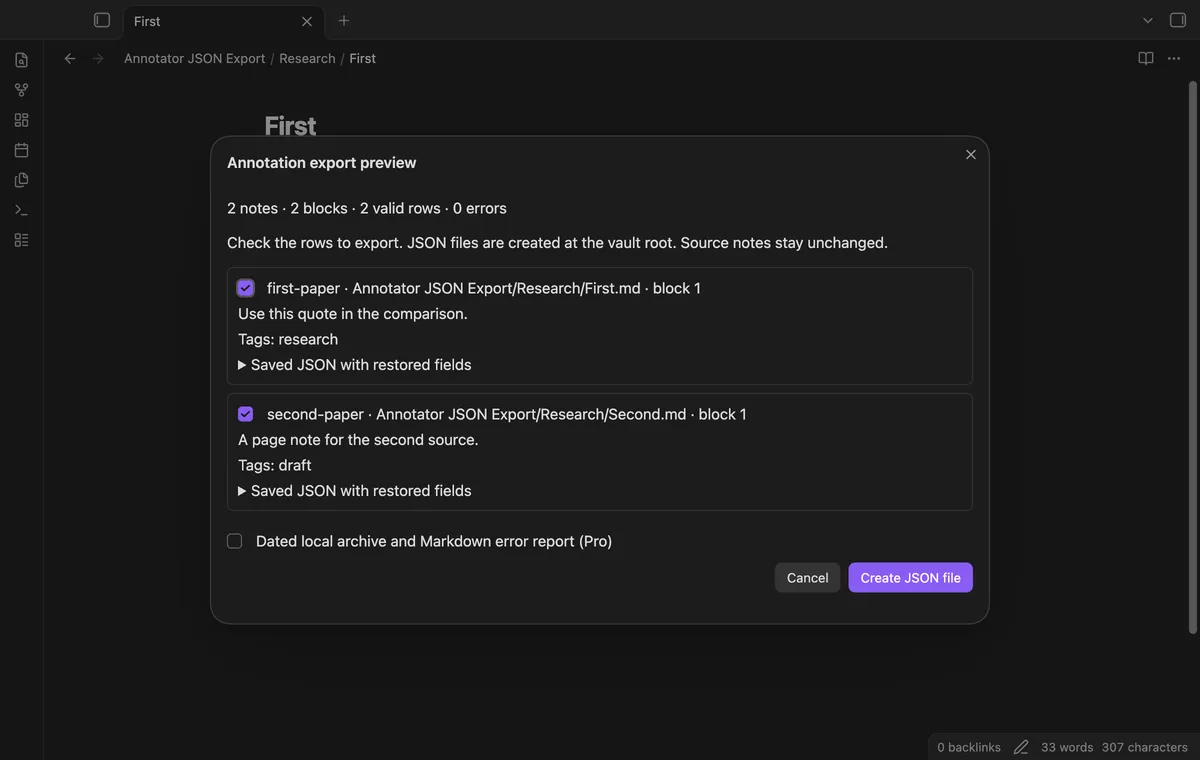Image resolution: width=1200 pixels, height=760 pixels.
Task: Open the tab list dropdown chevron
Action: pyautogui.click(x=1148, y=20)
